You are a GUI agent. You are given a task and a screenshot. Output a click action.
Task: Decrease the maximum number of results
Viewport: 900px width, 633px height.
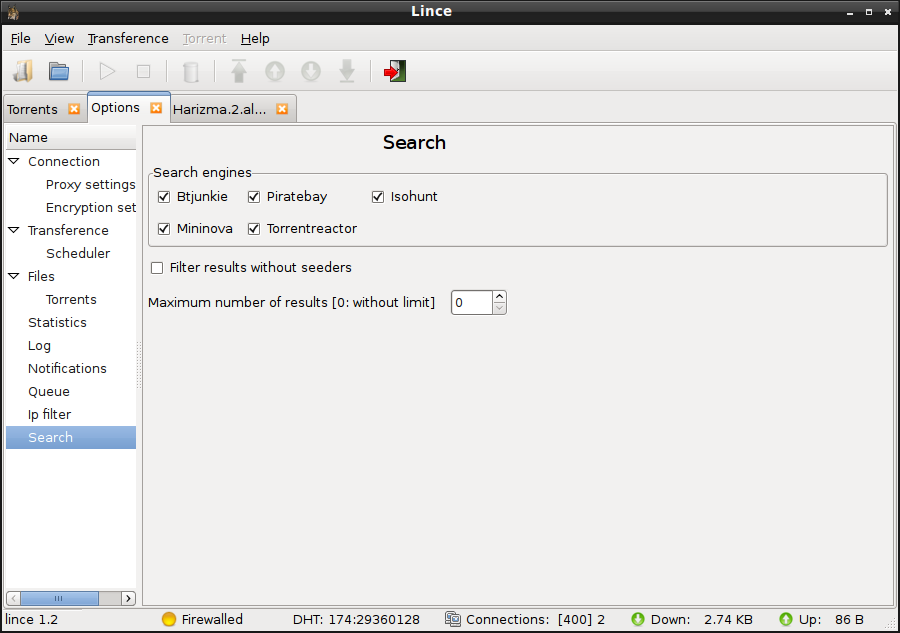499,308
